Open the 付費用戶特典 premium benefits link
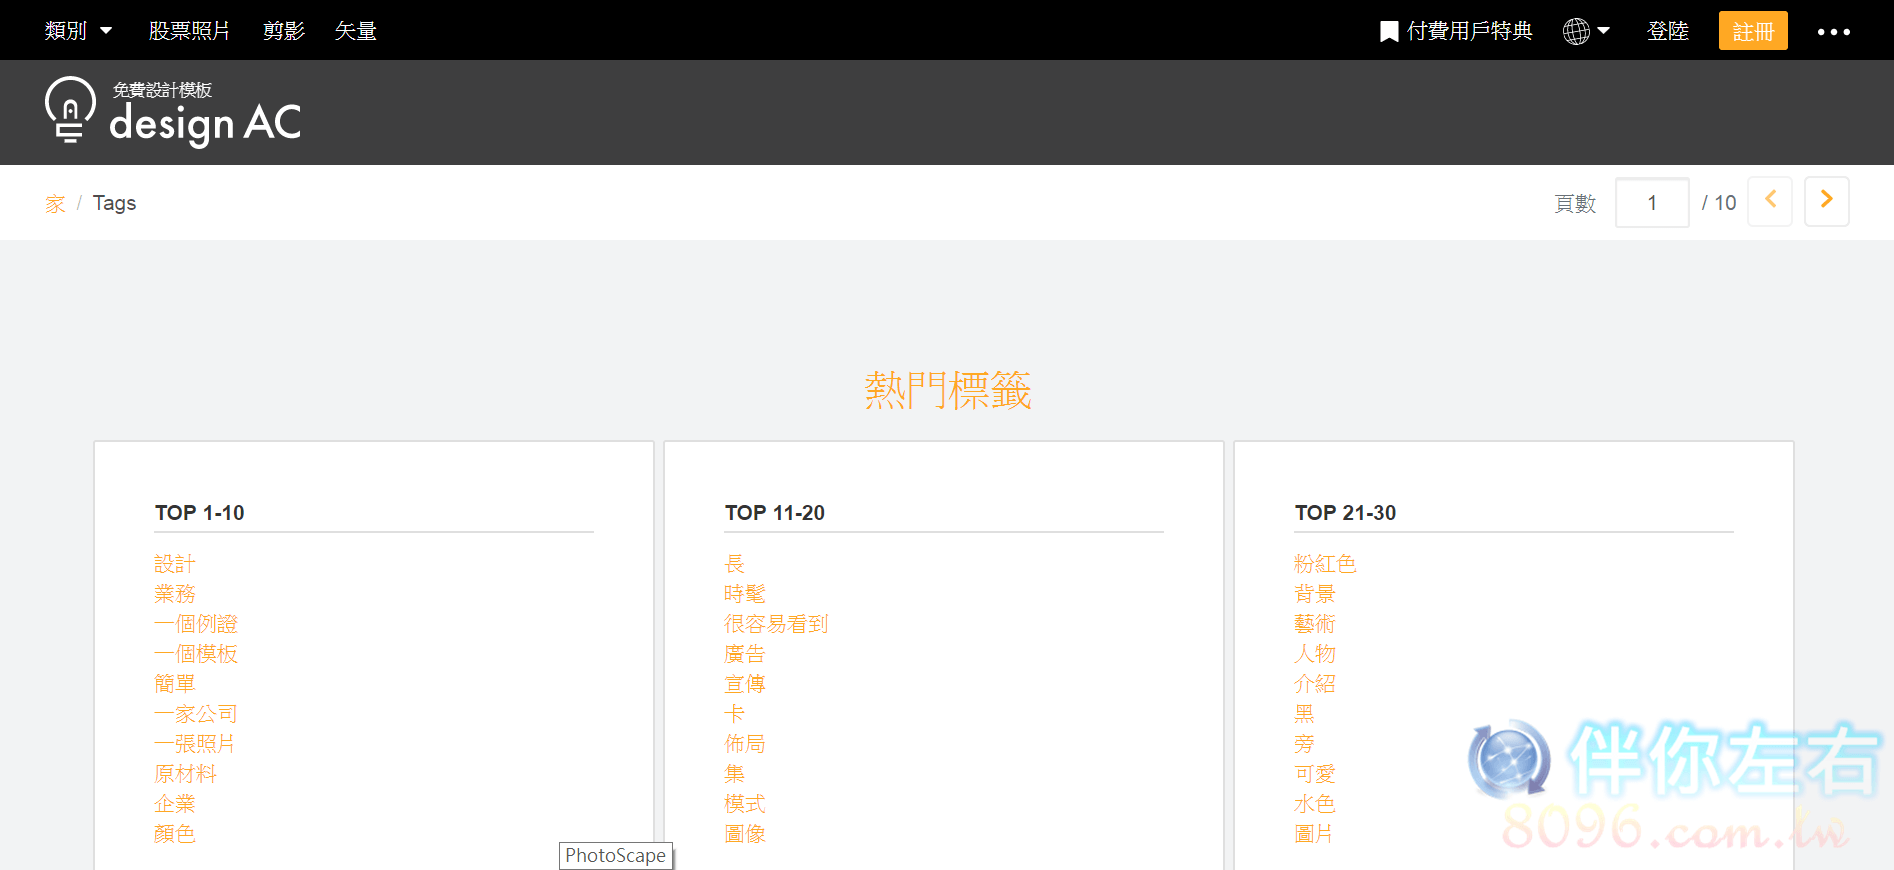The image size is (1894, 870). (1469, 31)
